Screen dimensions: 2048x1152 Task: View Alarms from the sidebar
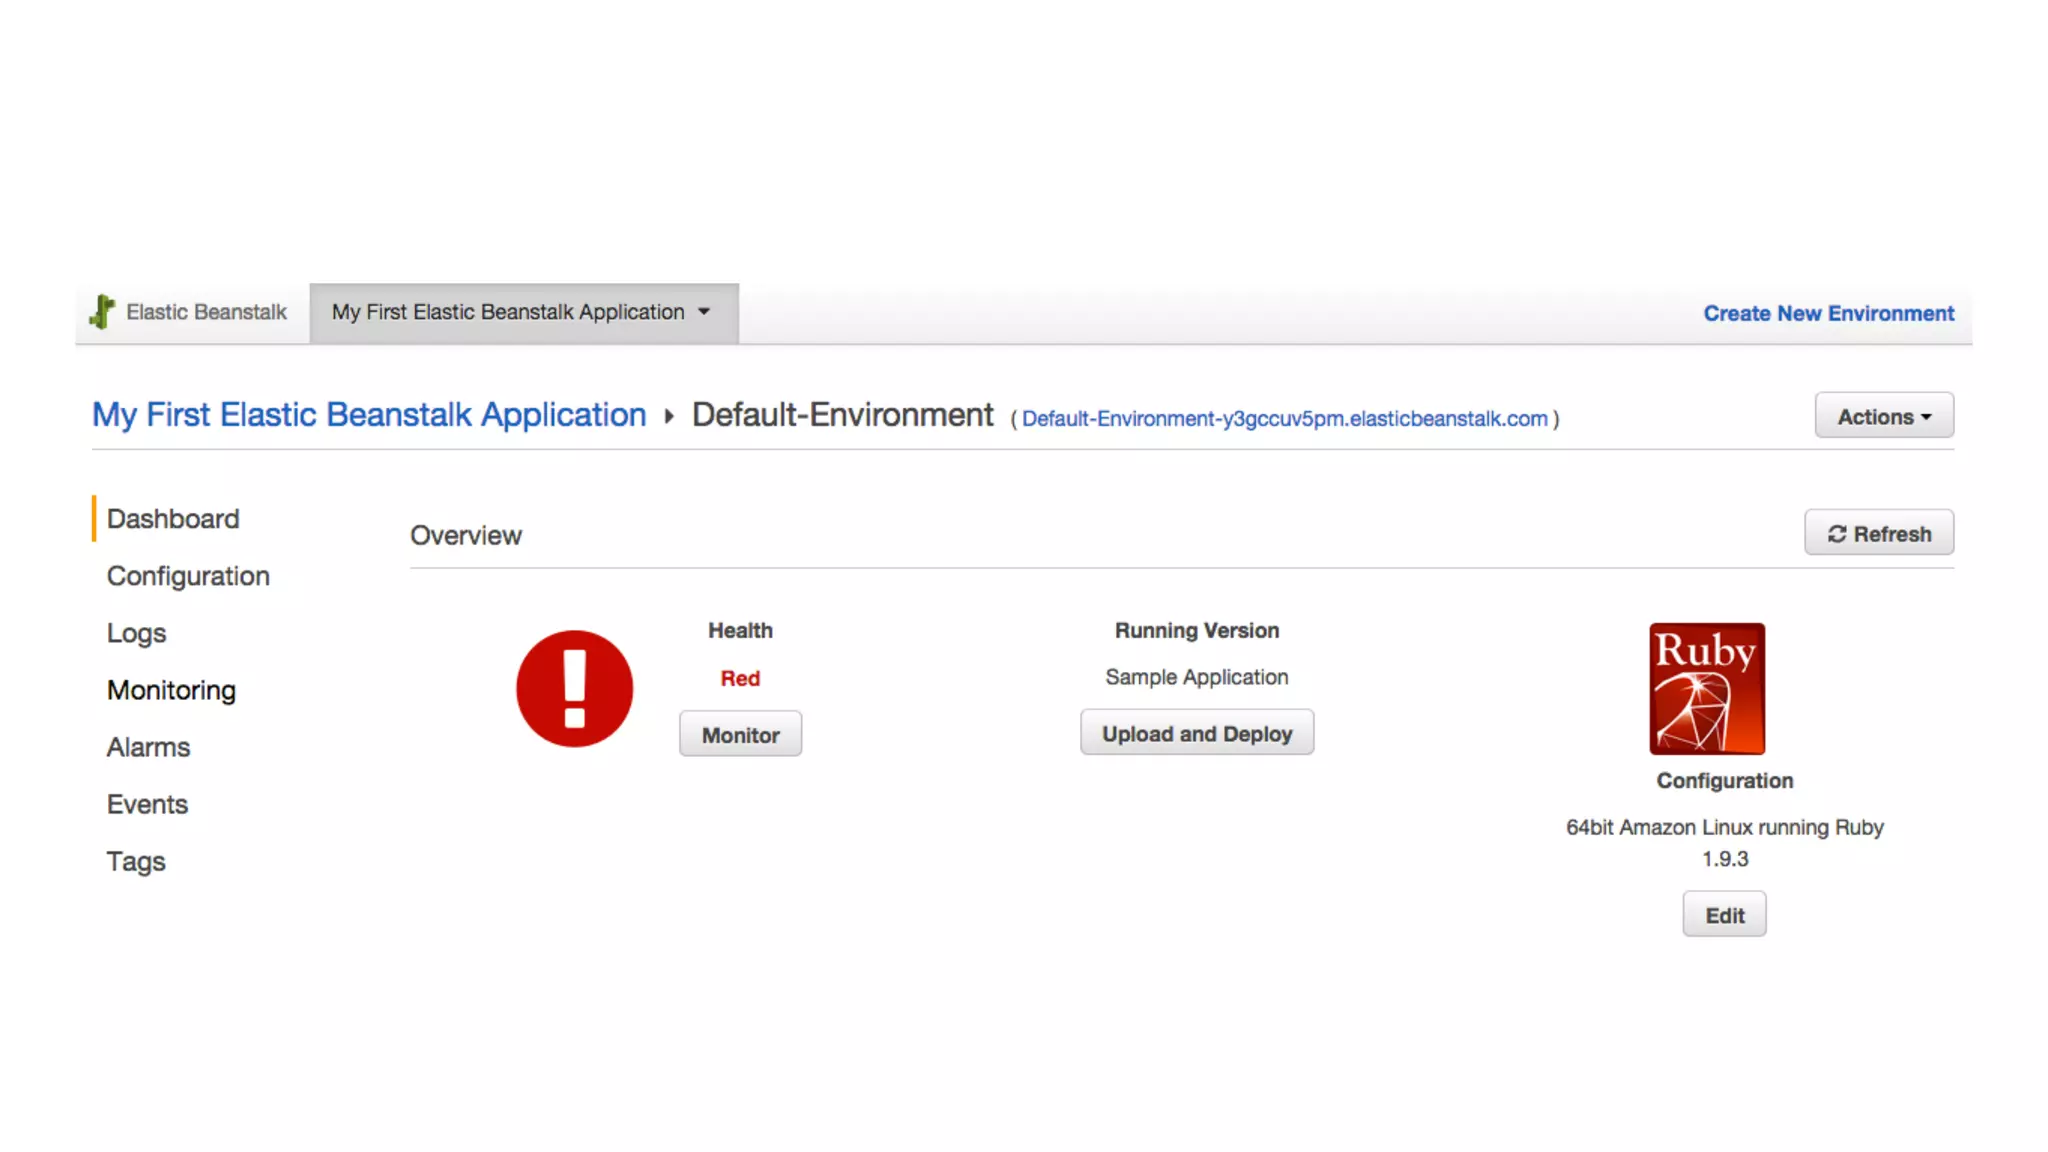[x=148, y=747]
